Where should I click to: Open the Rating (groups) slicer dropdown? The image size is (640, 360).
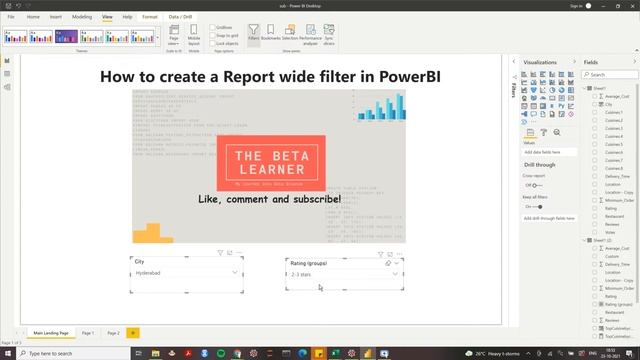coord(395,274)
